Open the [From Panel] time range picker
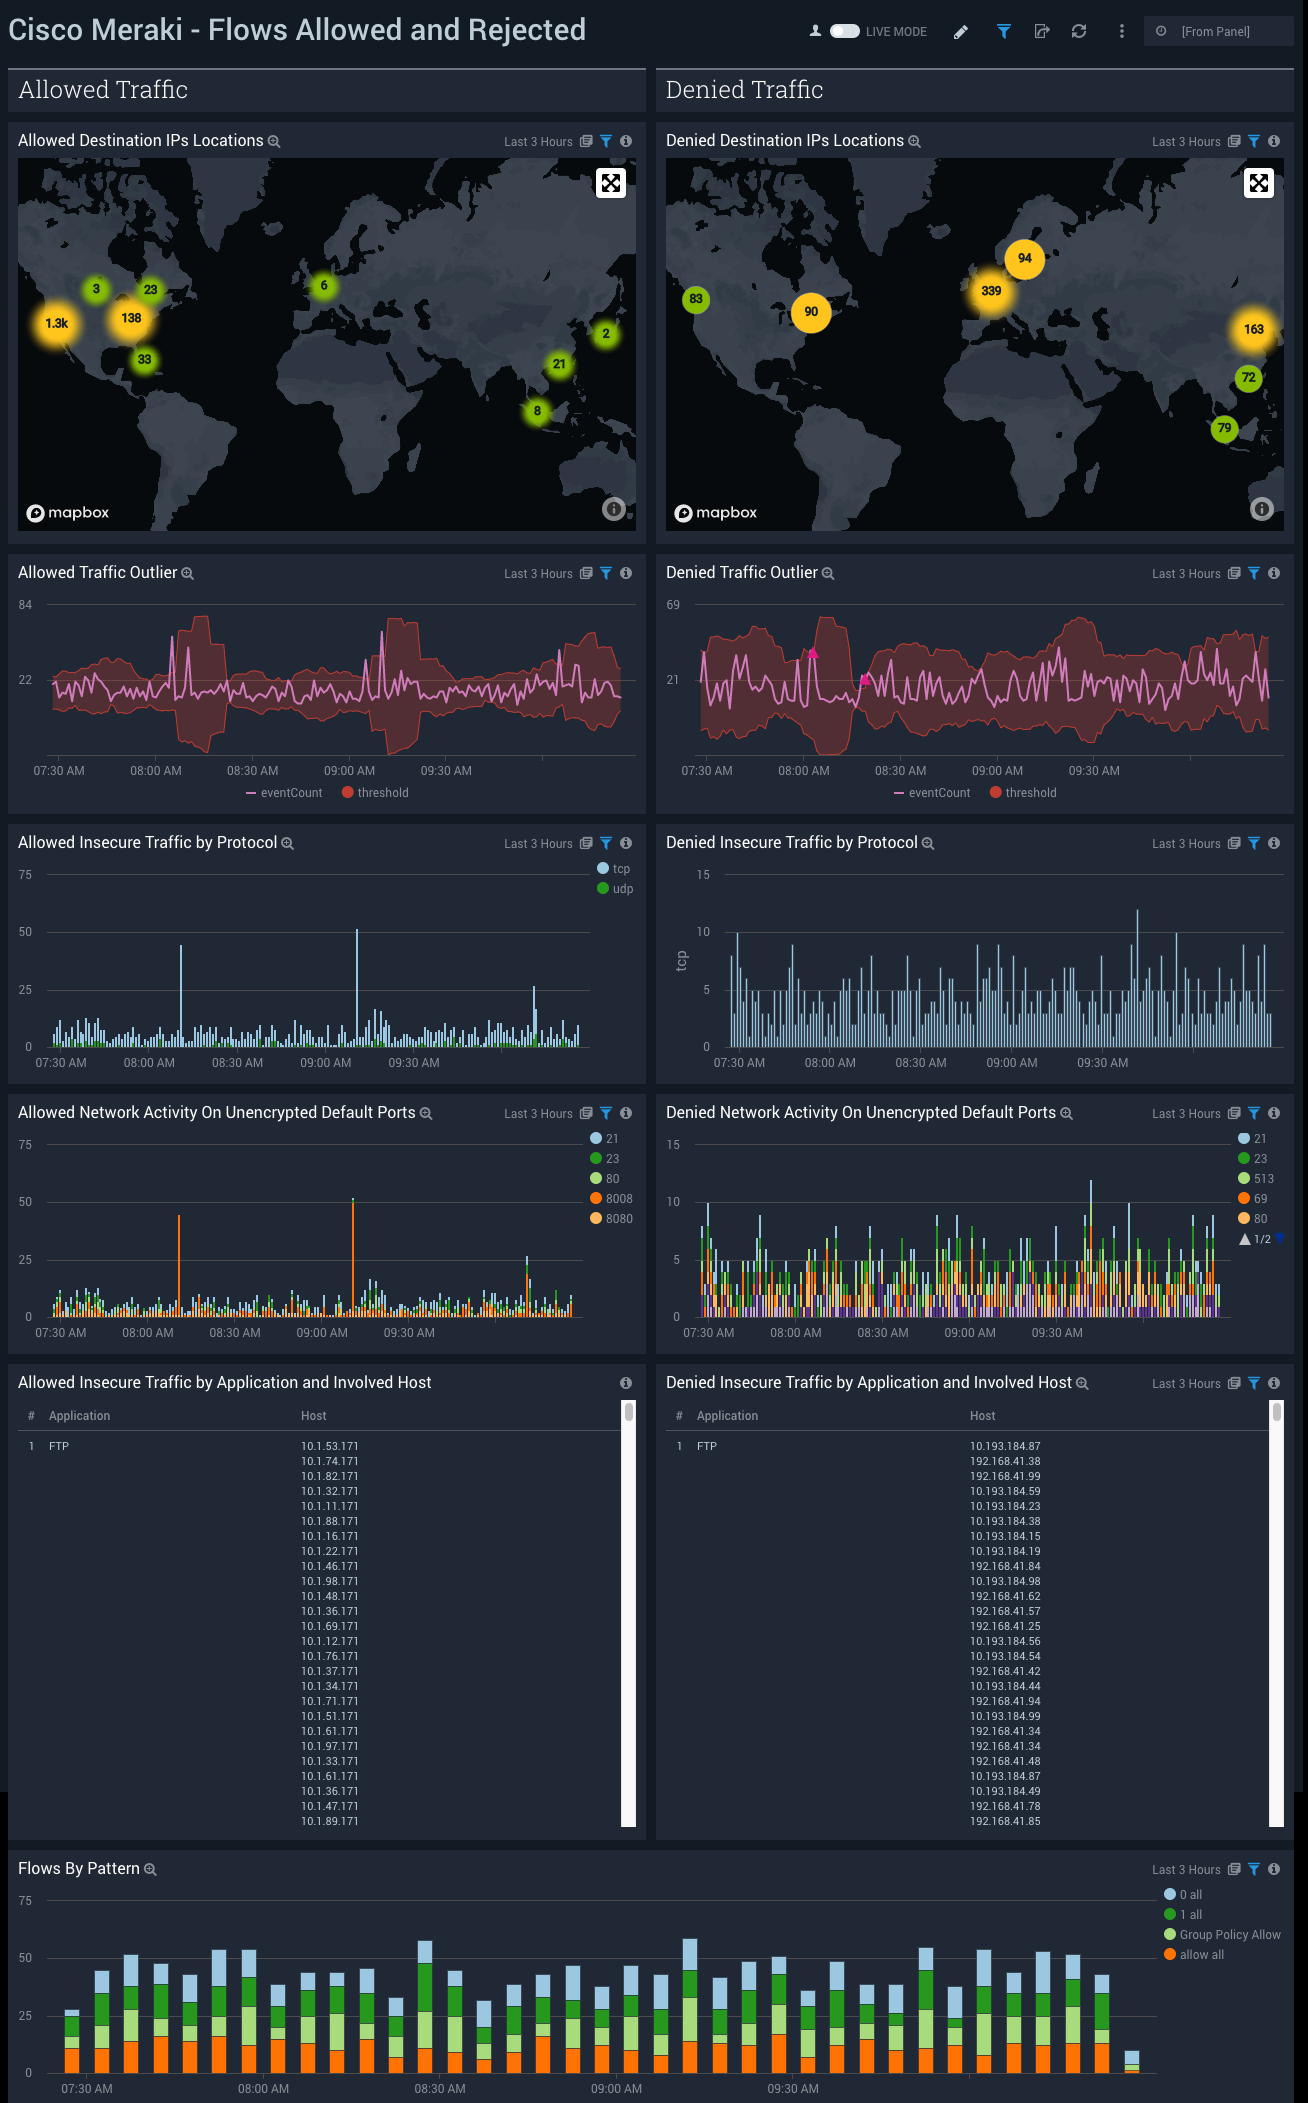The width and height of the screenshot is (1308, 2103). (1217, 31)
